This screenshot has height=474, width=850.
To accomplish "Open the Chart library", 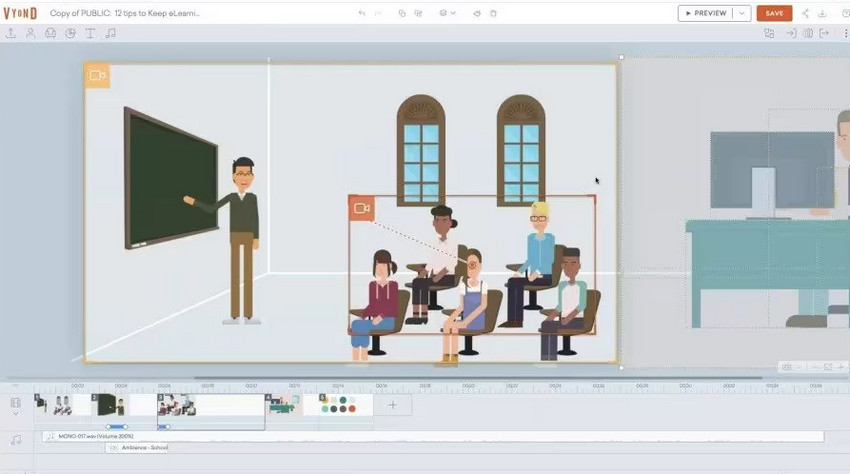I will point(70,33).
